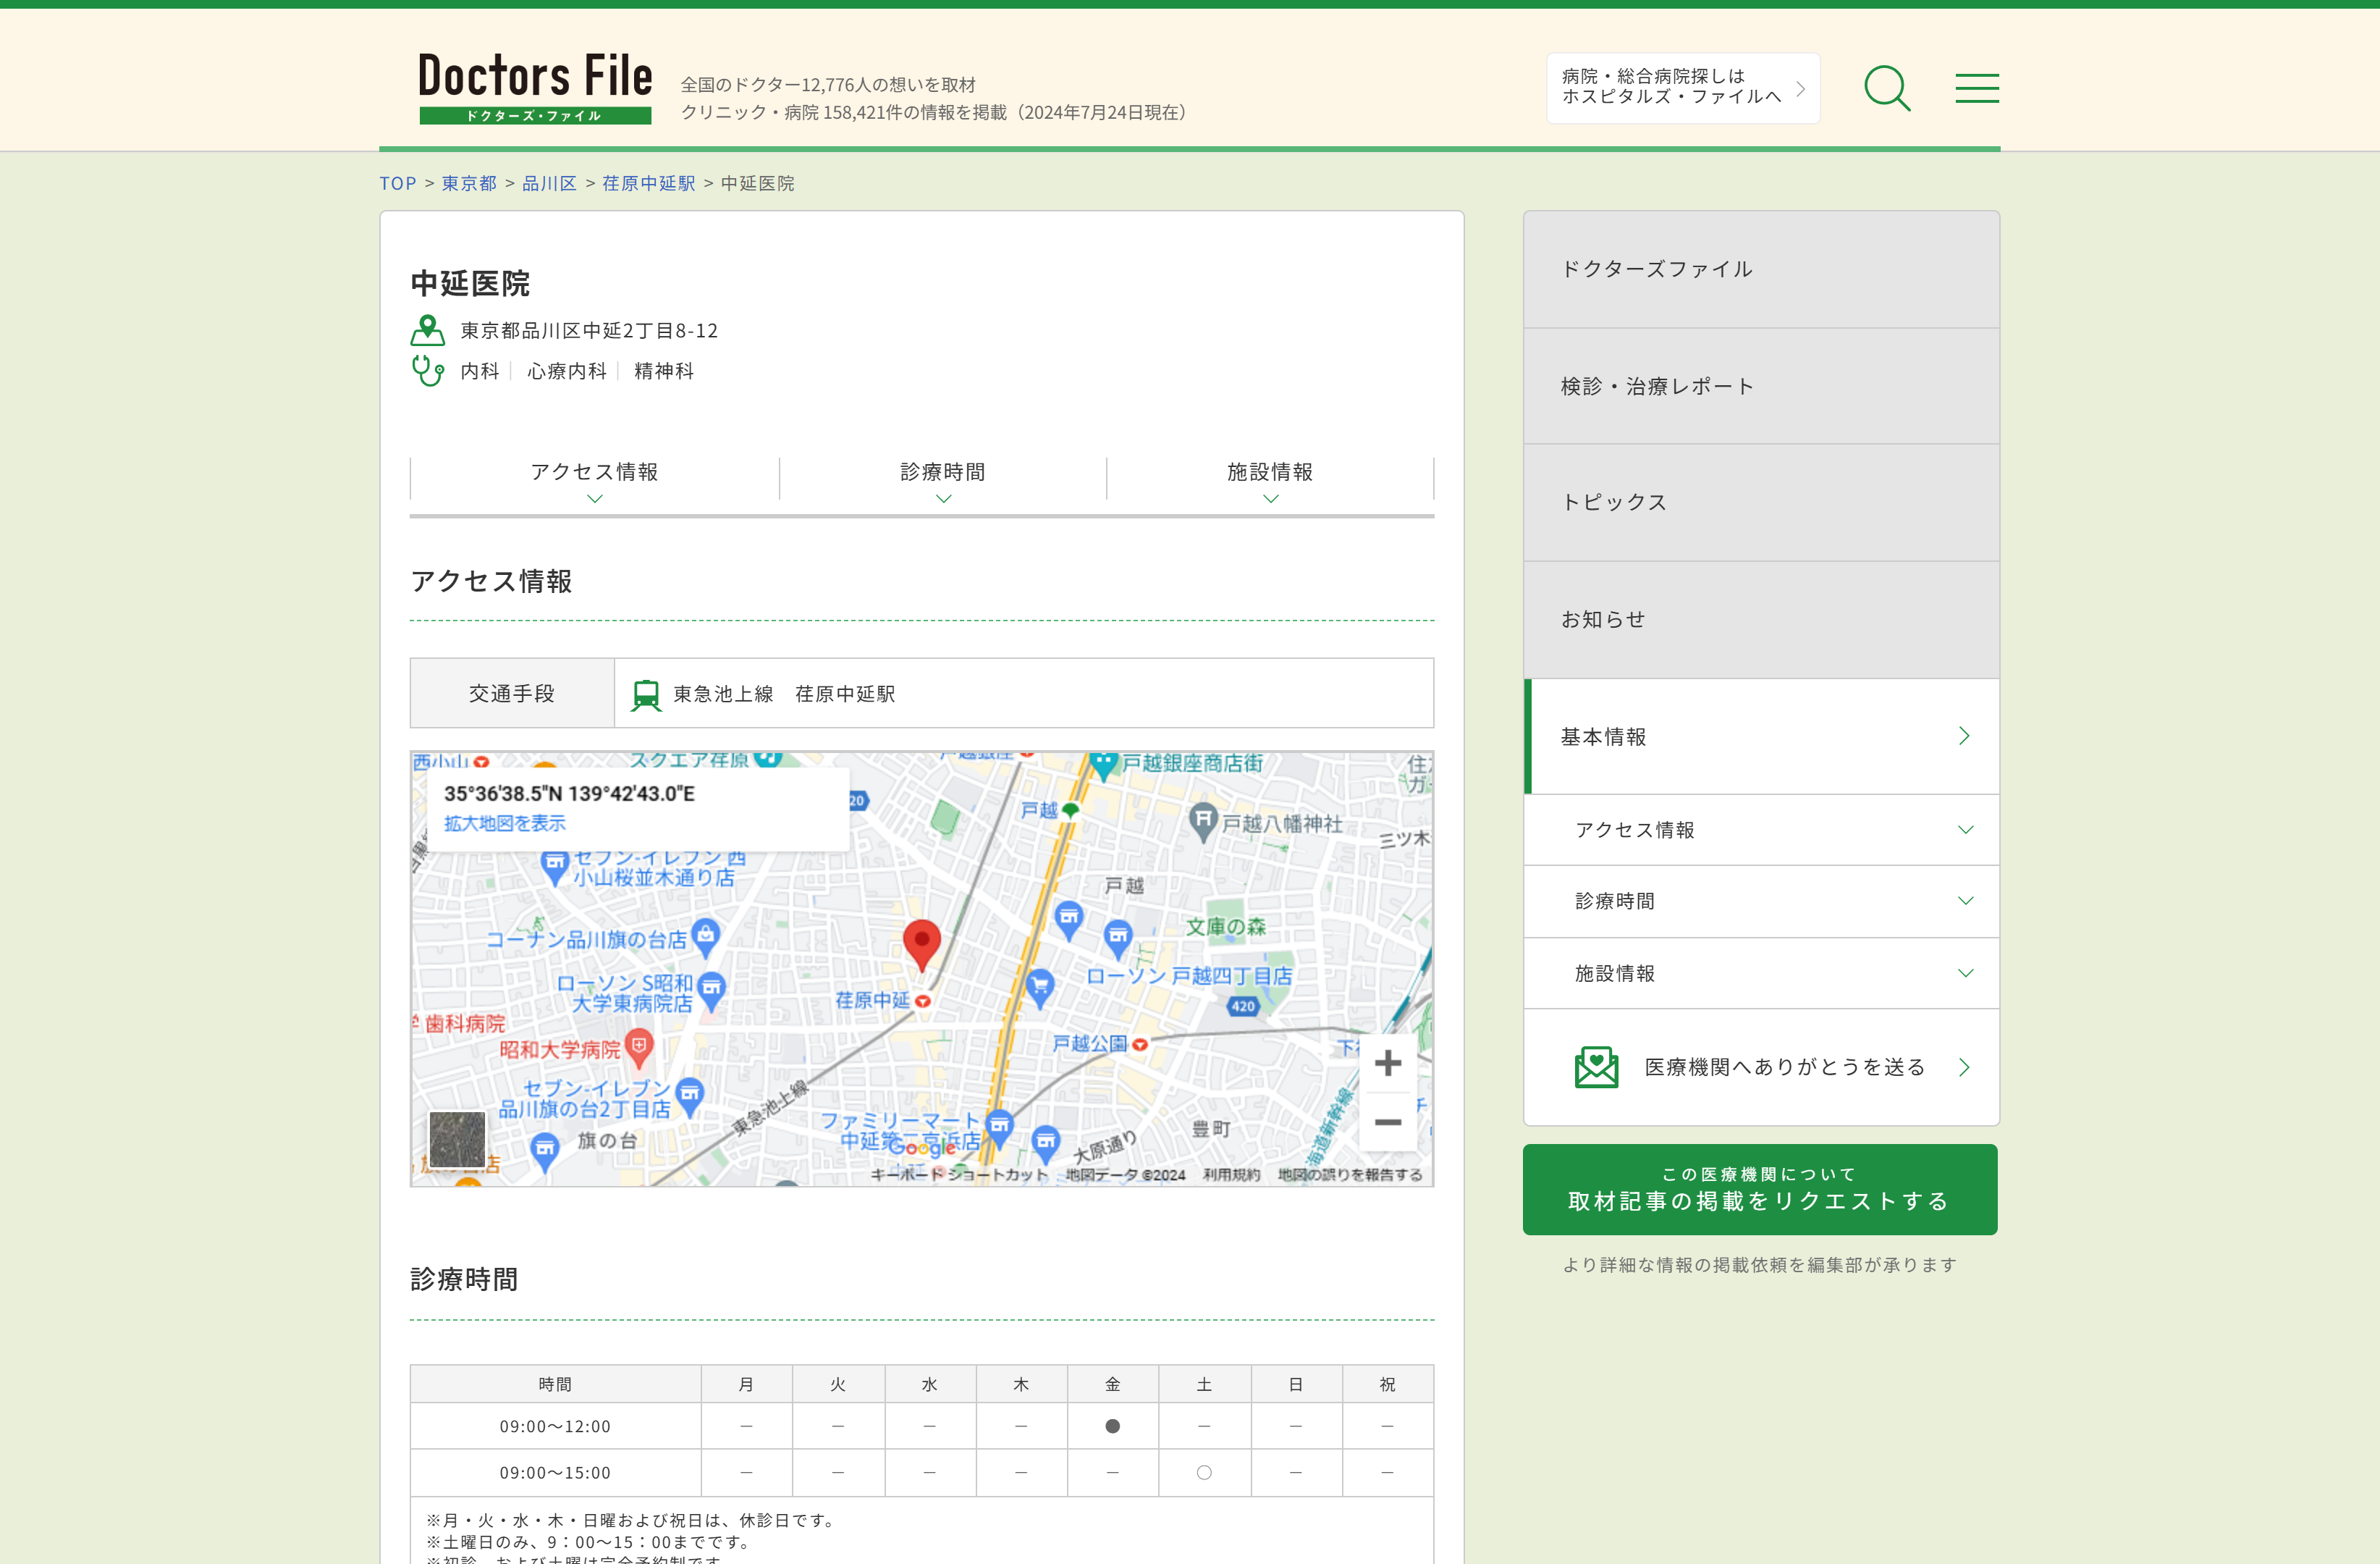Select お知らせ sidebar item
Image resolution: width=2380 pixels, height=1564 pixels.
click(x=1761, y=620)
